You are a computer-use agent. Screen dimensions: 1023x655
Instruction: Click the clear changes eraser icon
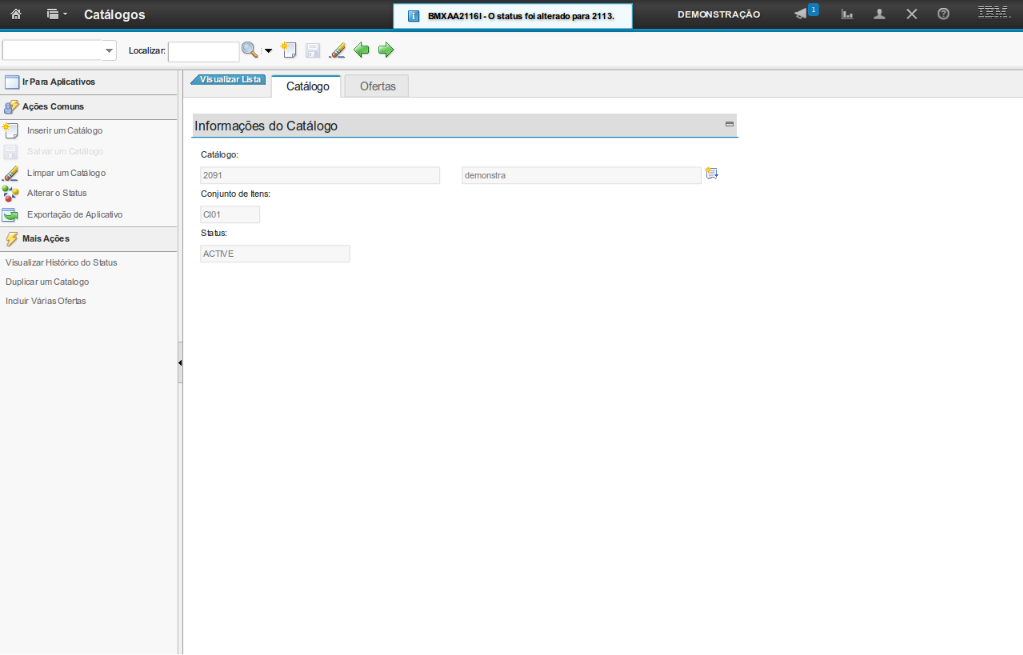337,50
